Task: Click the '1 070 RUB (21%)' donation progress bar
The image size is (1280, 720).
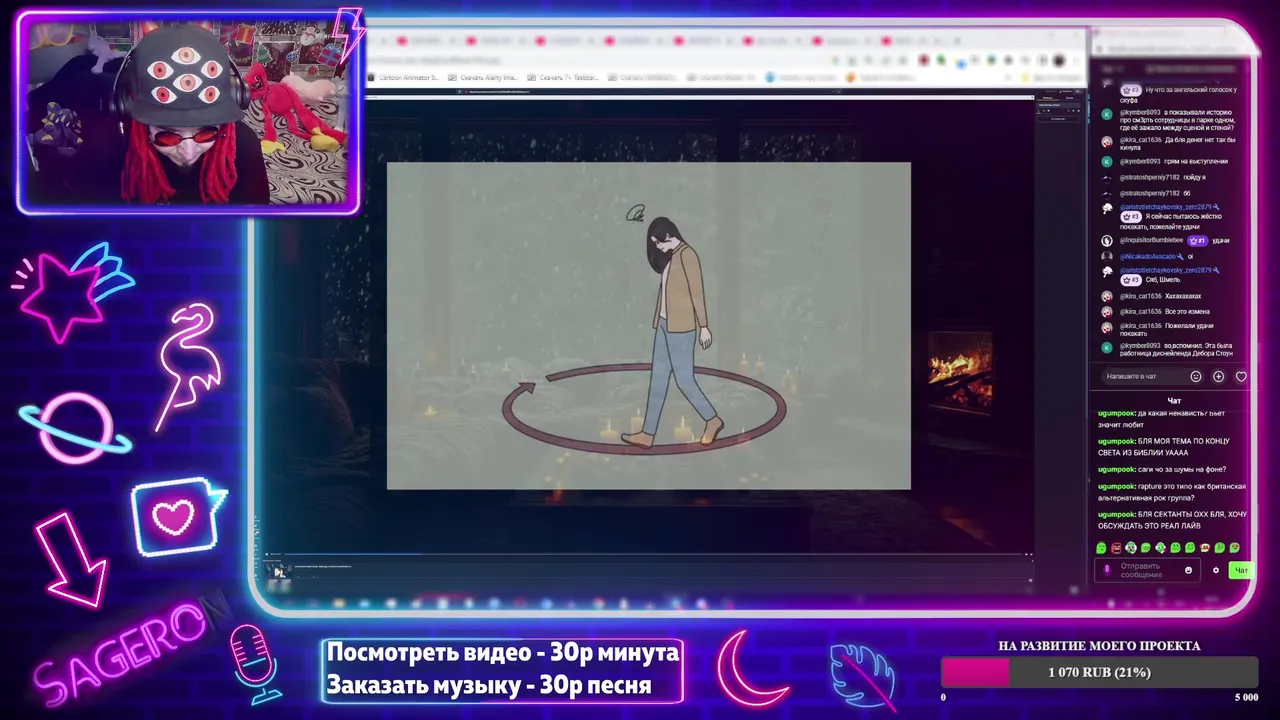Action: point(1099,672)
